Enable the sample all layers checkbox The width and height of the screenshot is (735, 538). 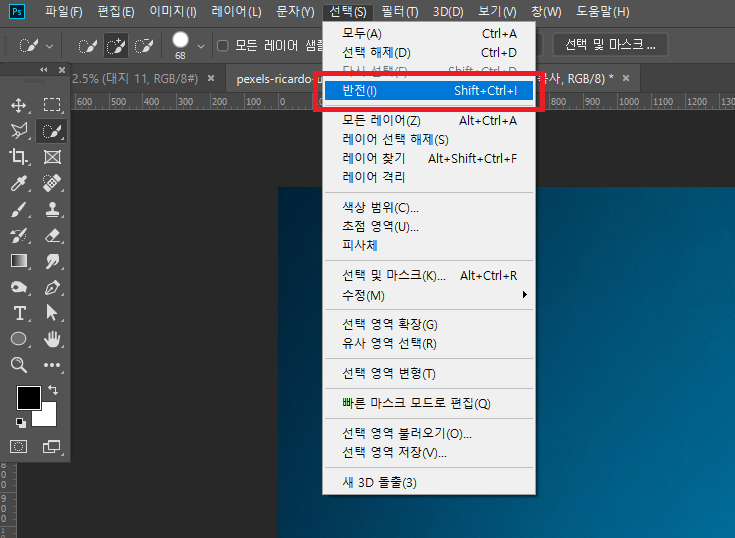[x=223, y=45]
